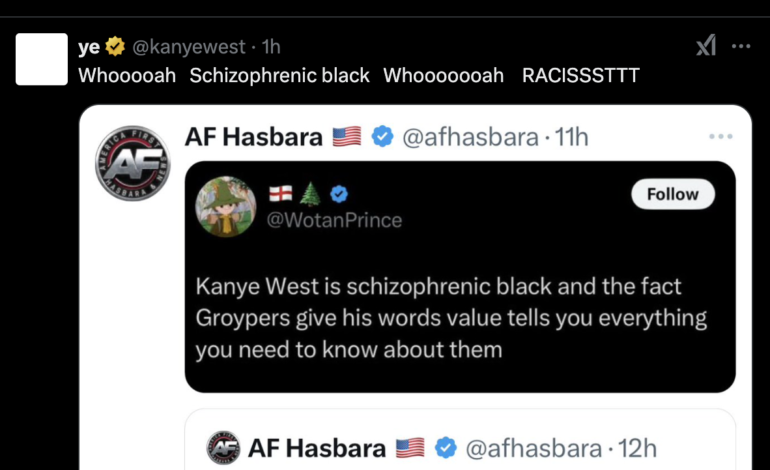Open ye's post via the 1h timestamp
Viewport: 770px width, 470px height.
pos(272,46)
